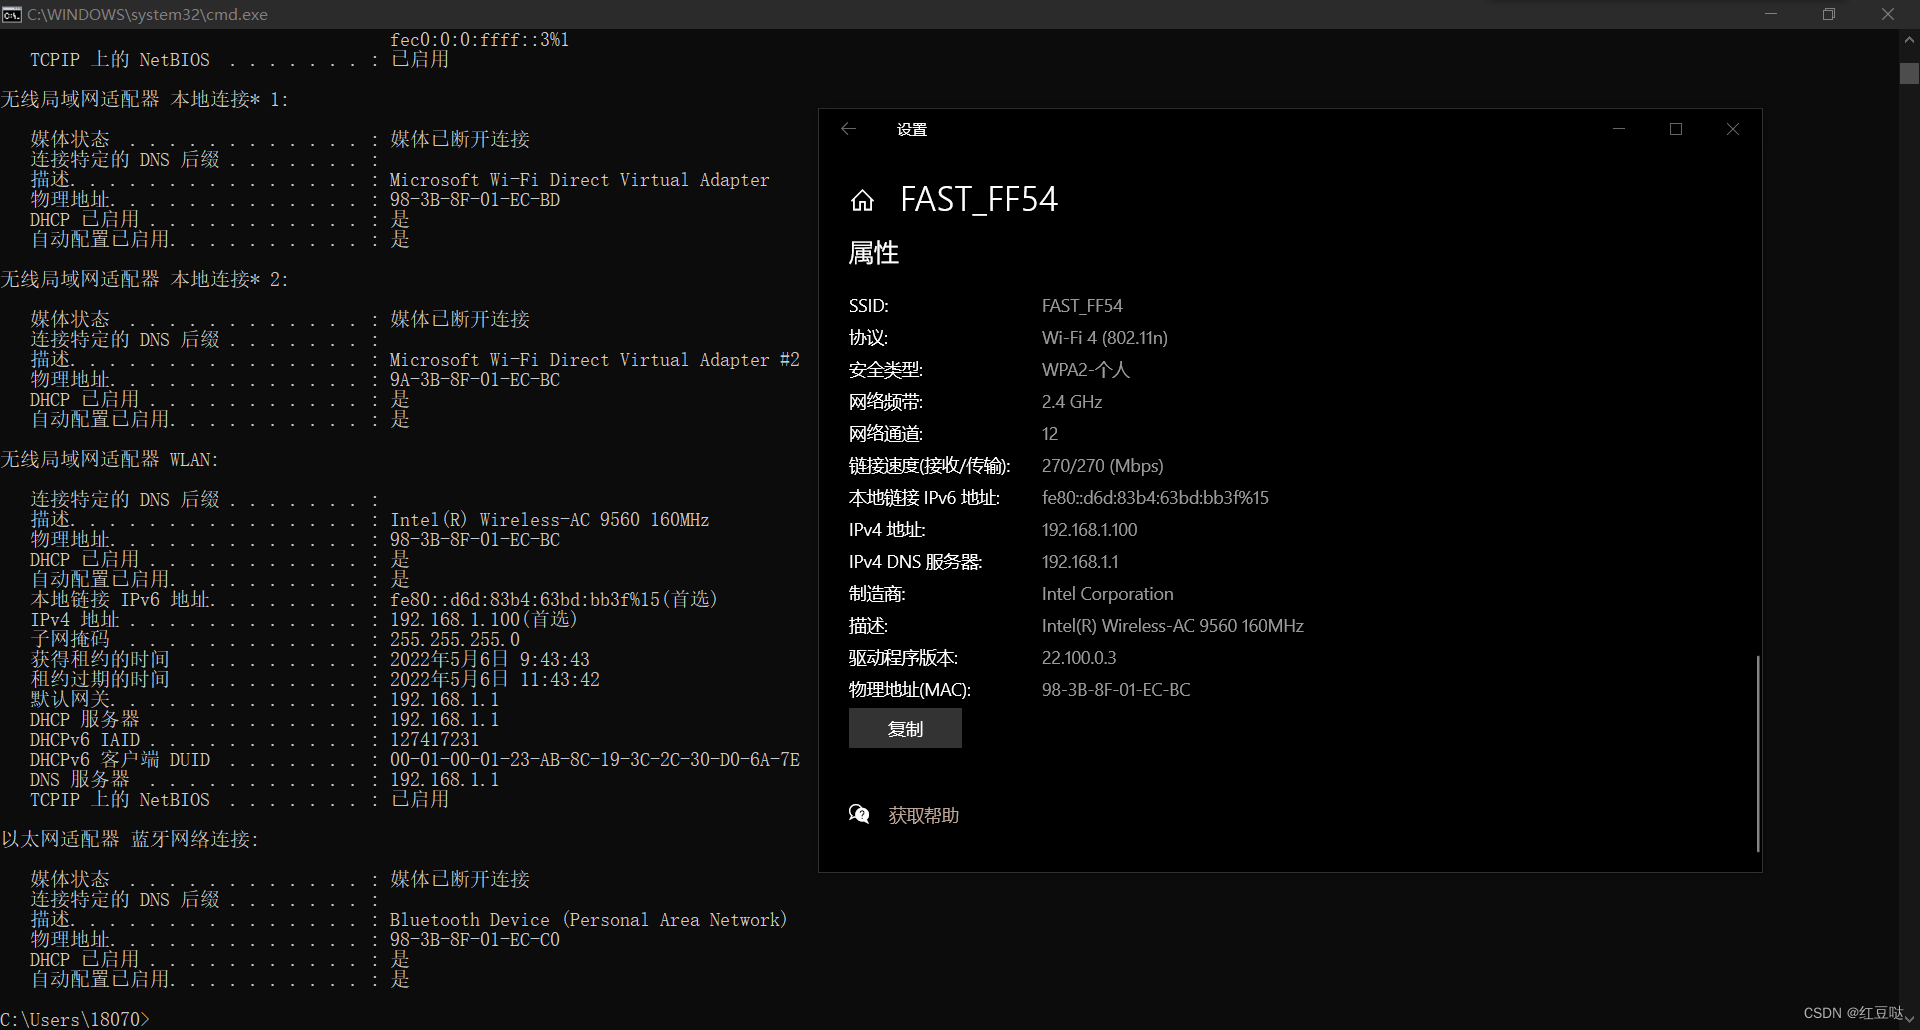1920x1030 pixels.
Task: Click cmd link-local IPv6 address fe80::d6d:83b4:63bd:bb3f%15
Action: tap(525, 600)
